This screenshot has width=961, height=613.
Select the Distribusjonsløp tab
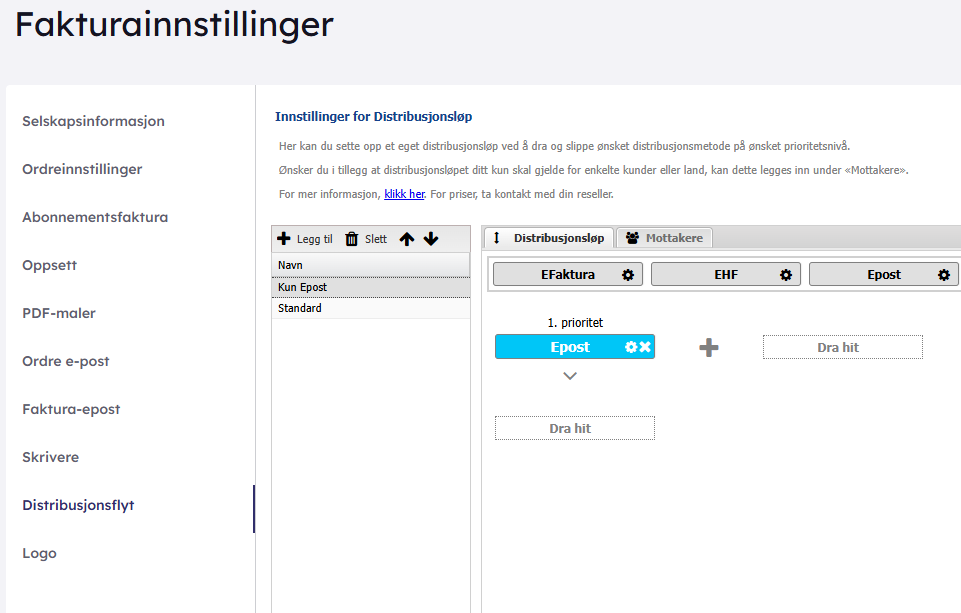[x=549, y=238]
